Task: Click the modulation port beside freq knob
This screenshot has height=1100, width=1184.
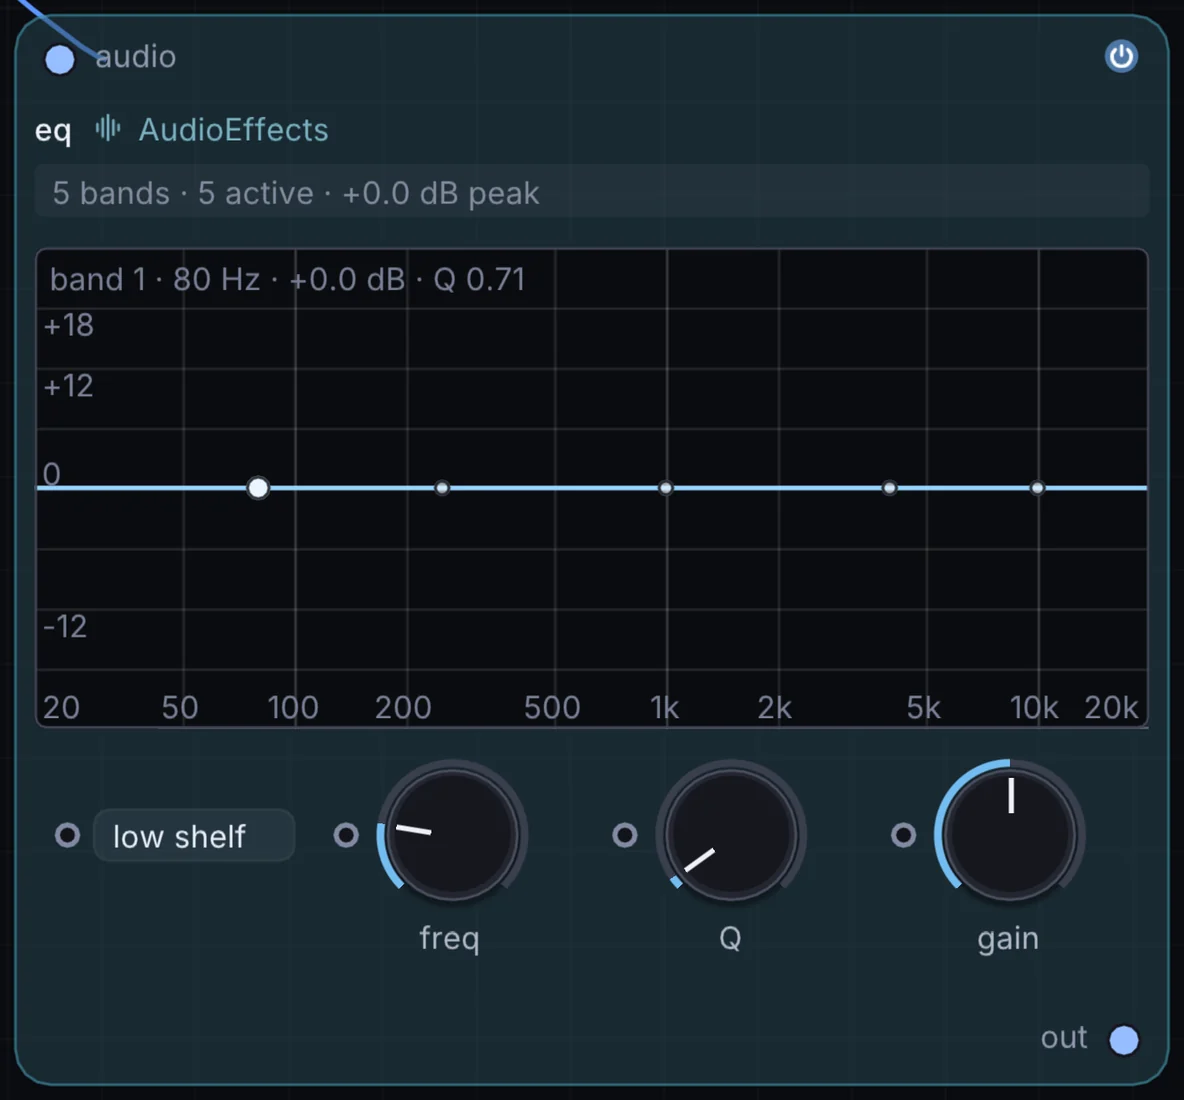Action: pyautogui.click(x=346, y=835)
